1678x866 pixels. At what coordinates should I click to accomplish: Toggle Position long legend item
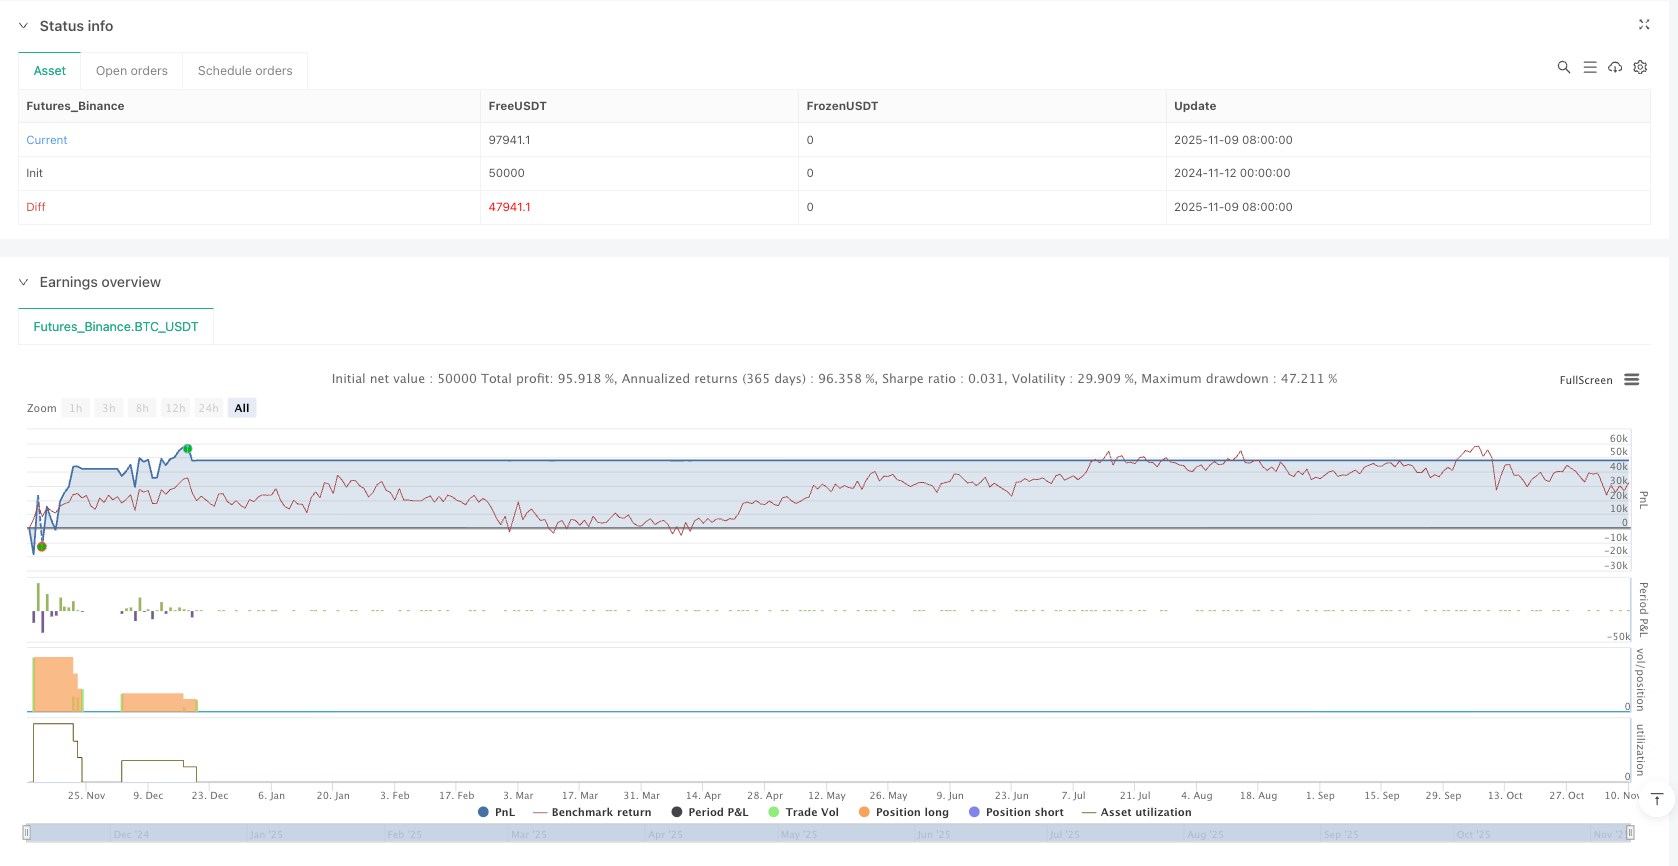click(x=903, y=812)
